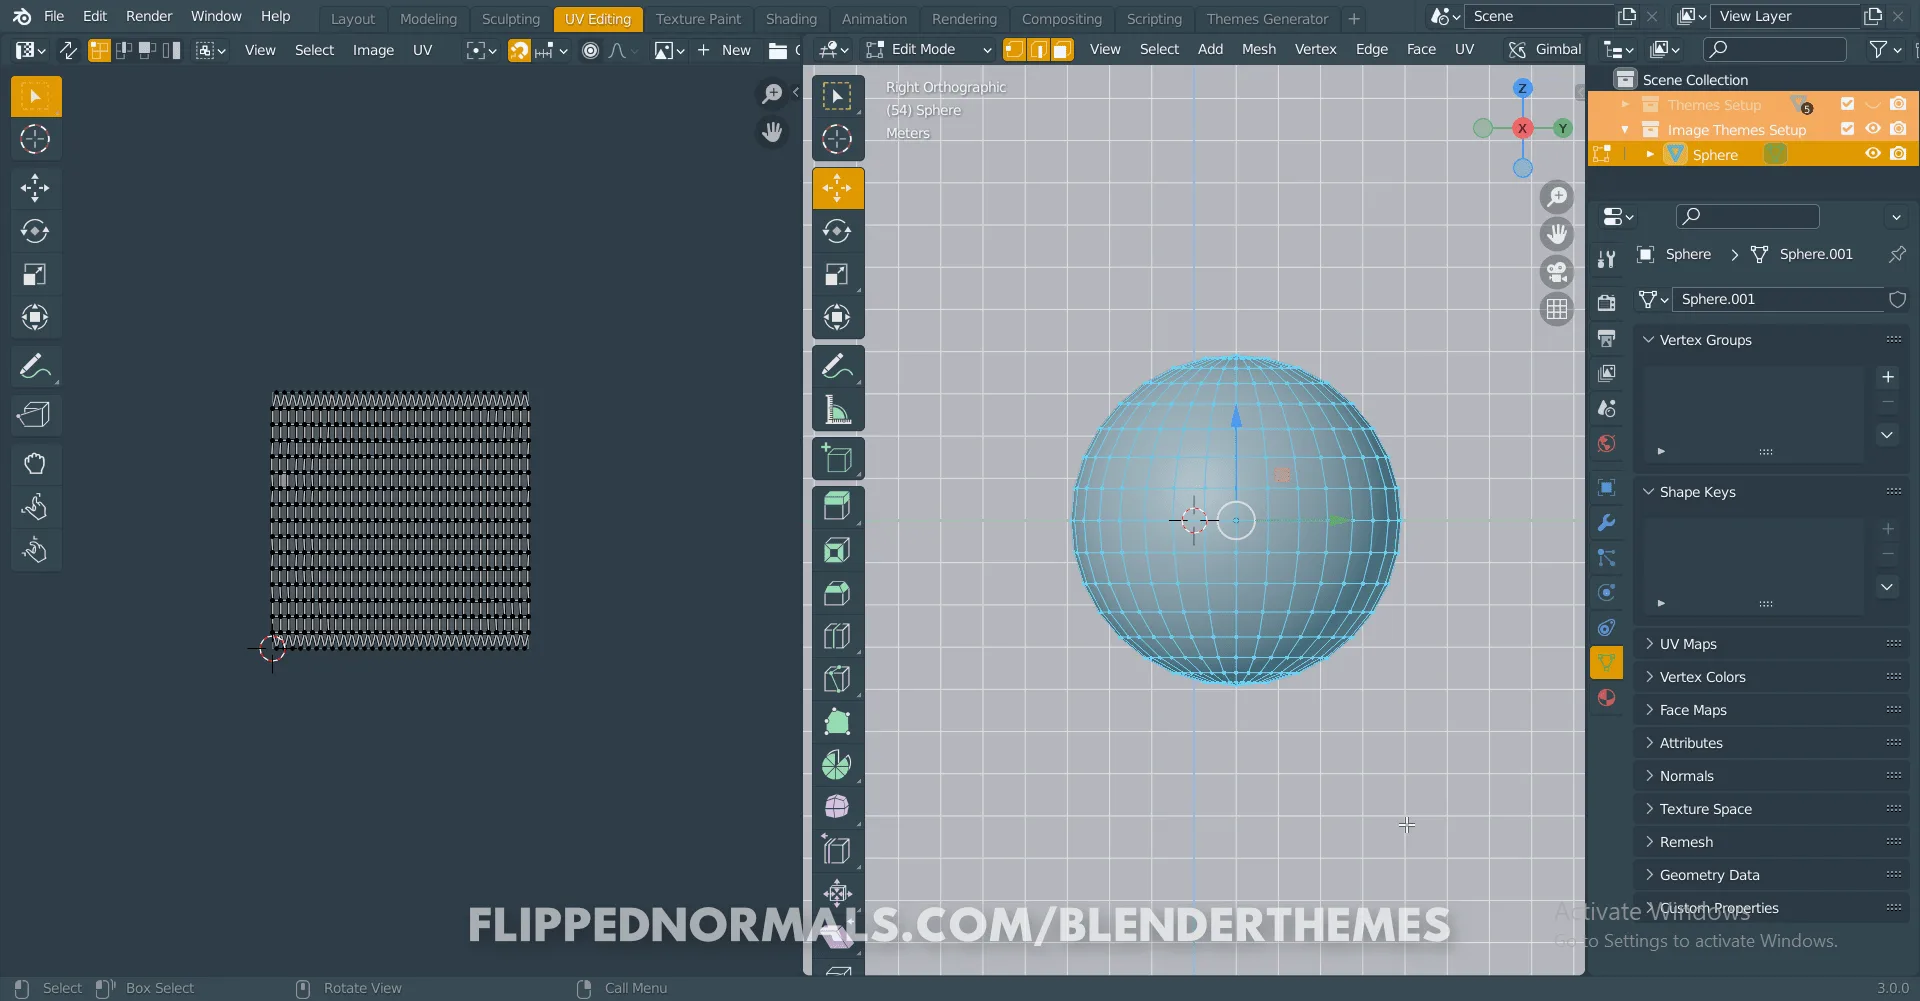The width and height of the screenshot is (1920, 1001).
Task: Open the UV menu in the UV editor
Action: pos(422,50)
